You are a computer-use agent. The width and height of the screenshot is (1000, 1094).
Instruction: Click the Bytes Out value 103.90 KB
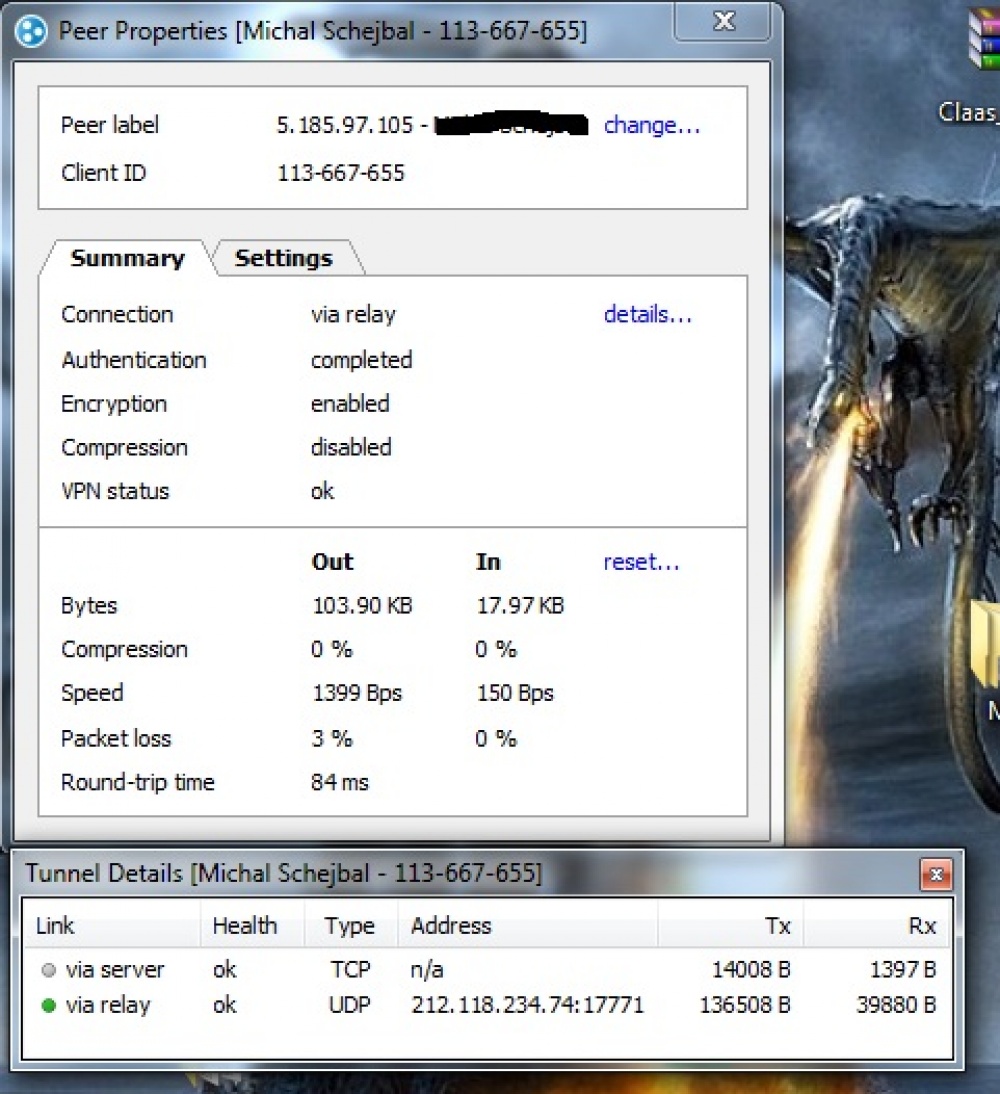(362, 606)
